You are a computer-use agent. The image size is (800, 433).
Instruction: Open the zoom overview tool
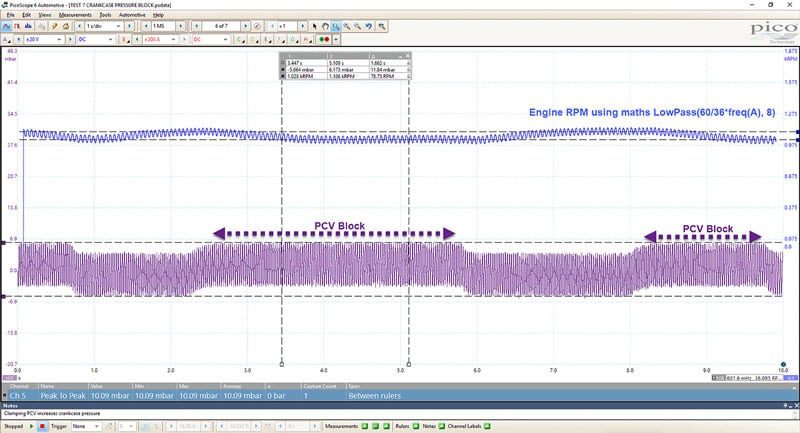coord(382,26)
